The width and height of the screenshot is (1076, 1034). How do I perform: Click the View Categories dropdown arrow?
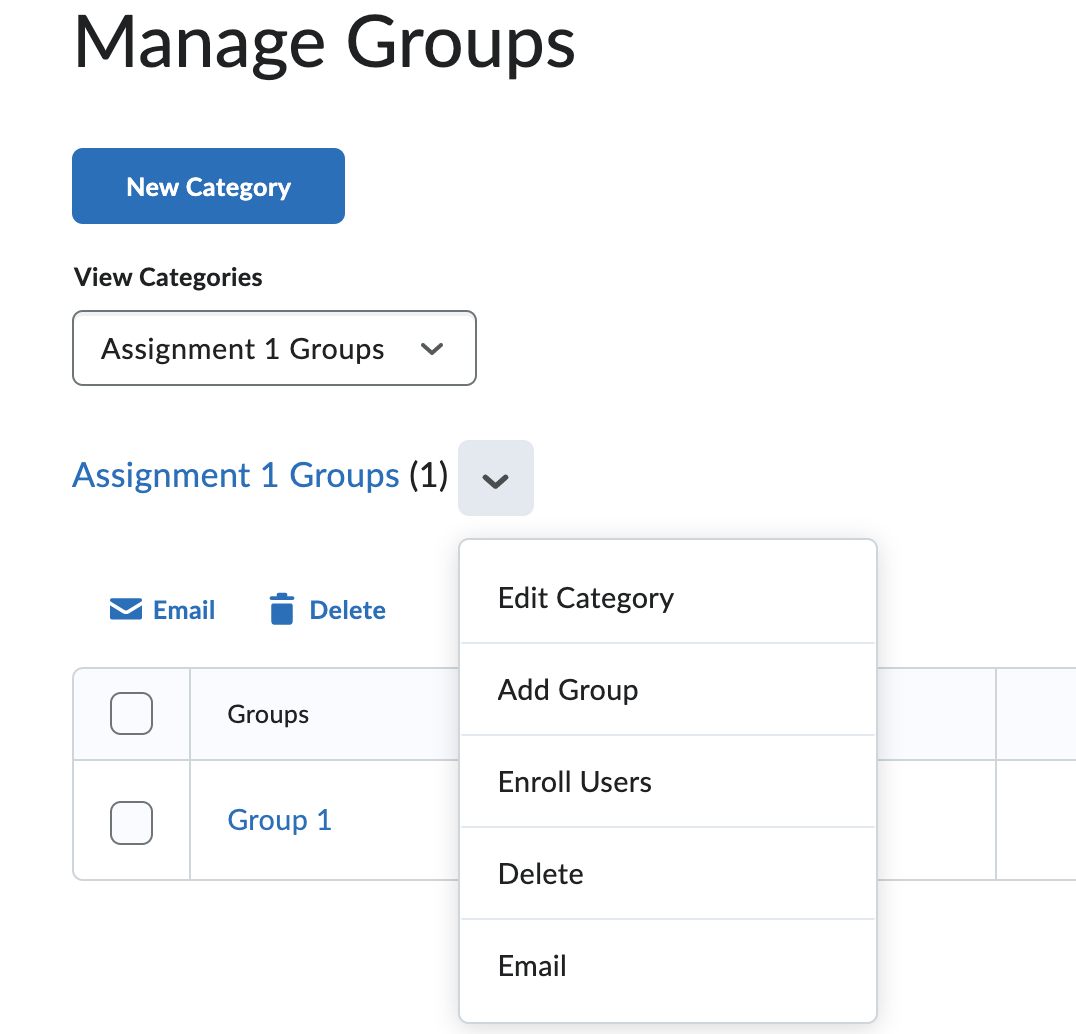coord(432,348)
